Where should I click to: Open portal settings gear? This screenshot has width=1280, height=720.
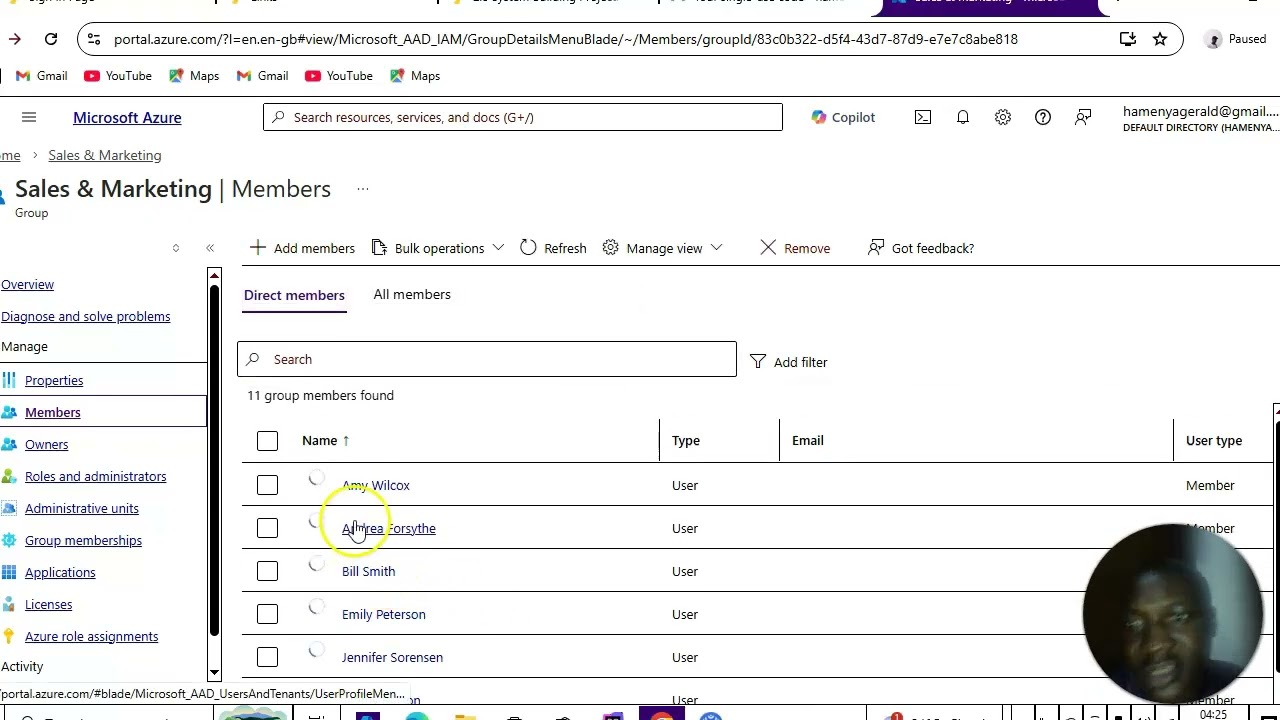(1003, 117)
